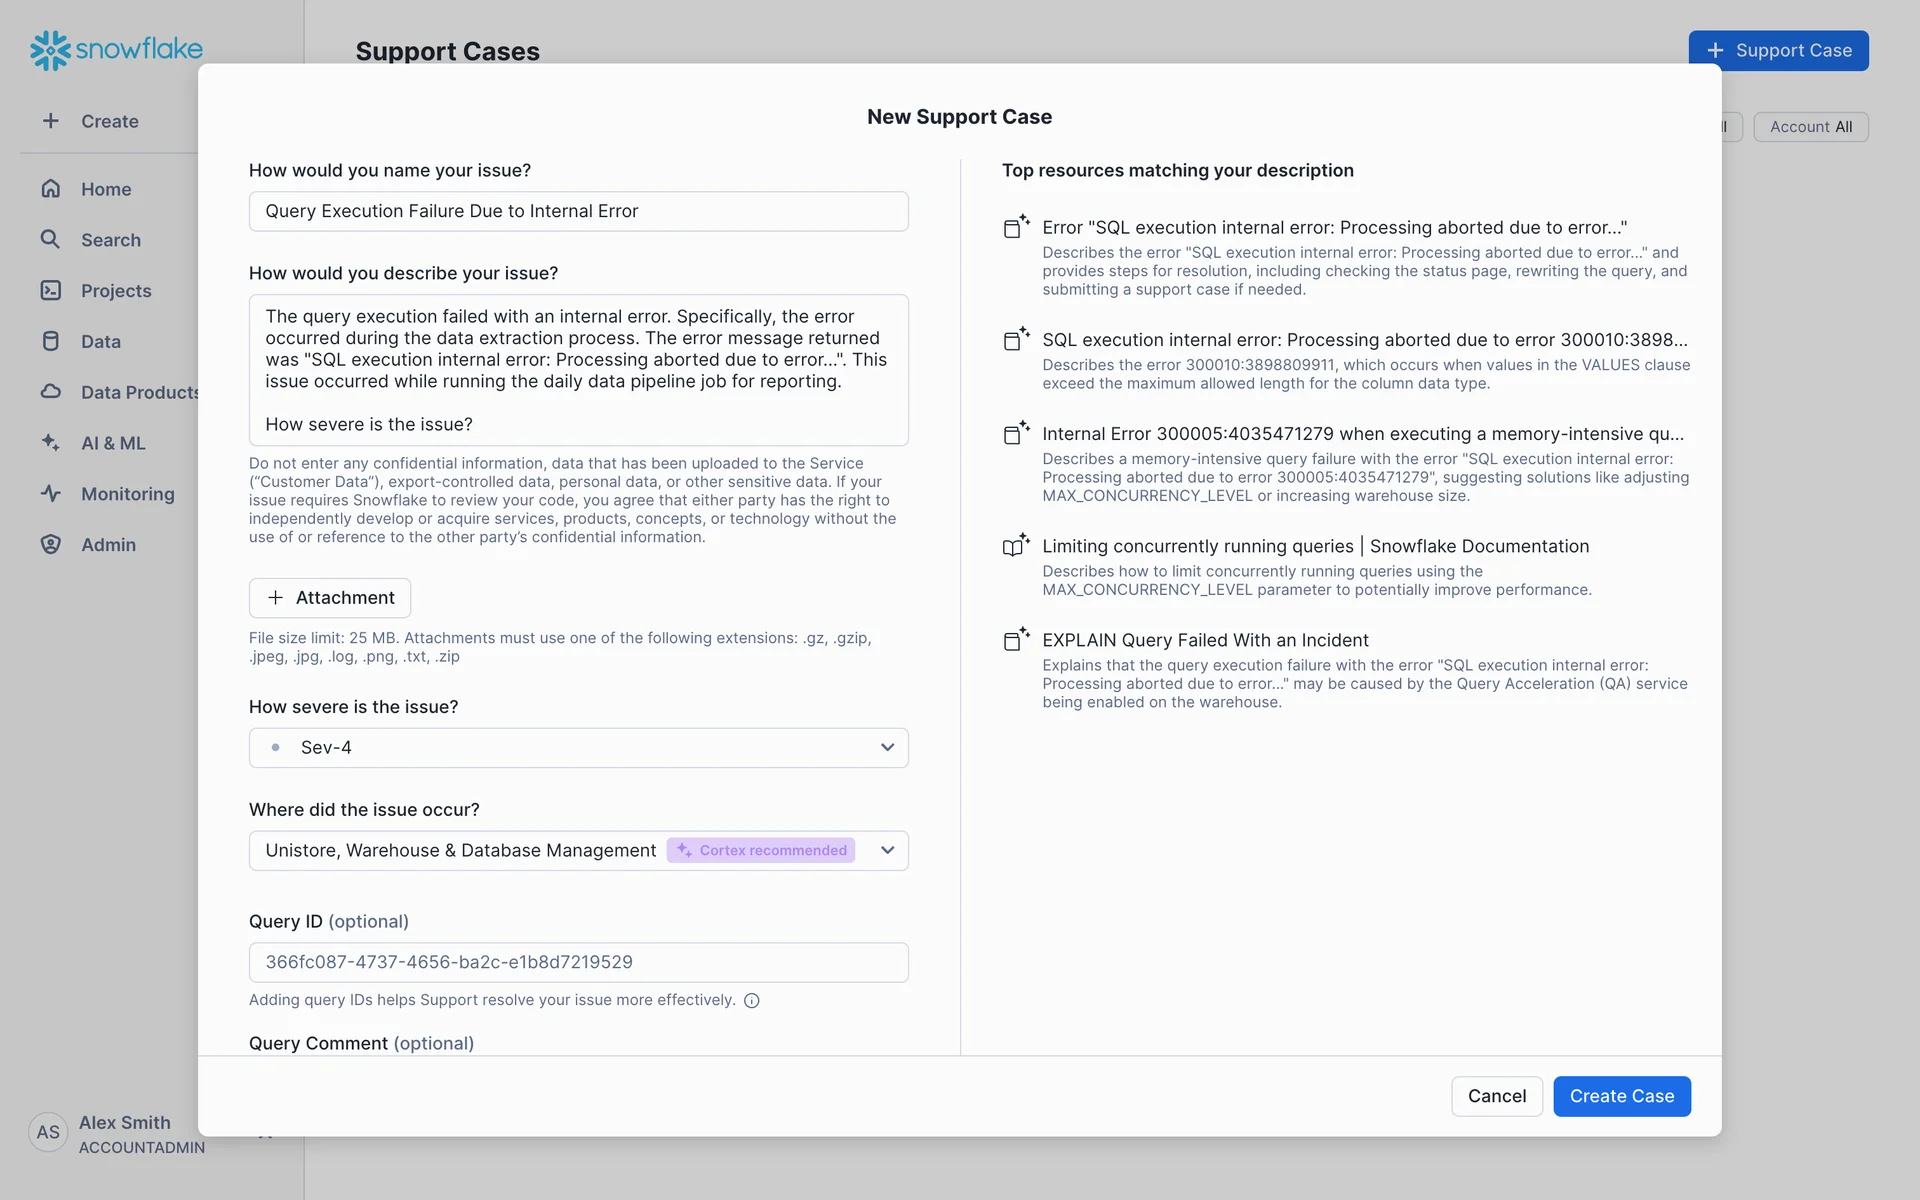This screenshot has width=1920, height=1200.
Task: Click the Snowflake logo icon
Action: (50, 50)
